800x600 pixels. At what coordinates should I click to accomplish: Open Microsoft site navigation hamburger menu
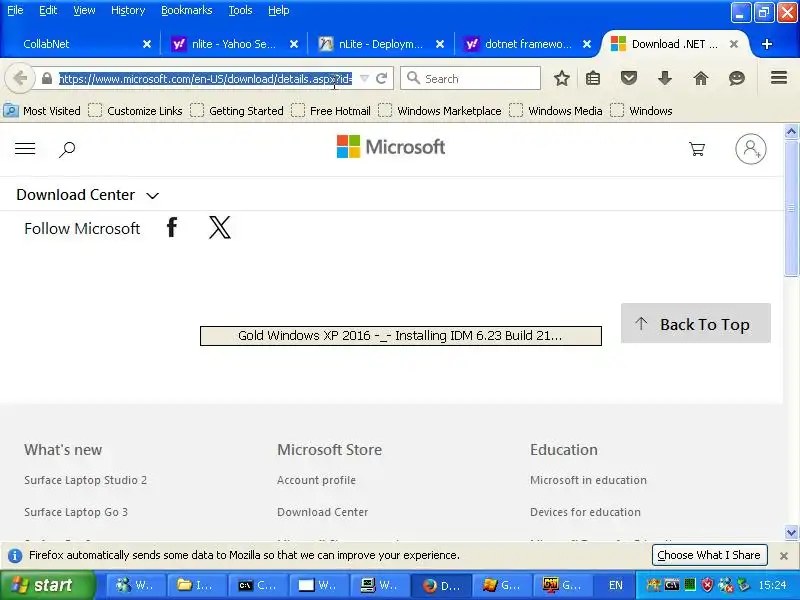(x=25, y=148)
